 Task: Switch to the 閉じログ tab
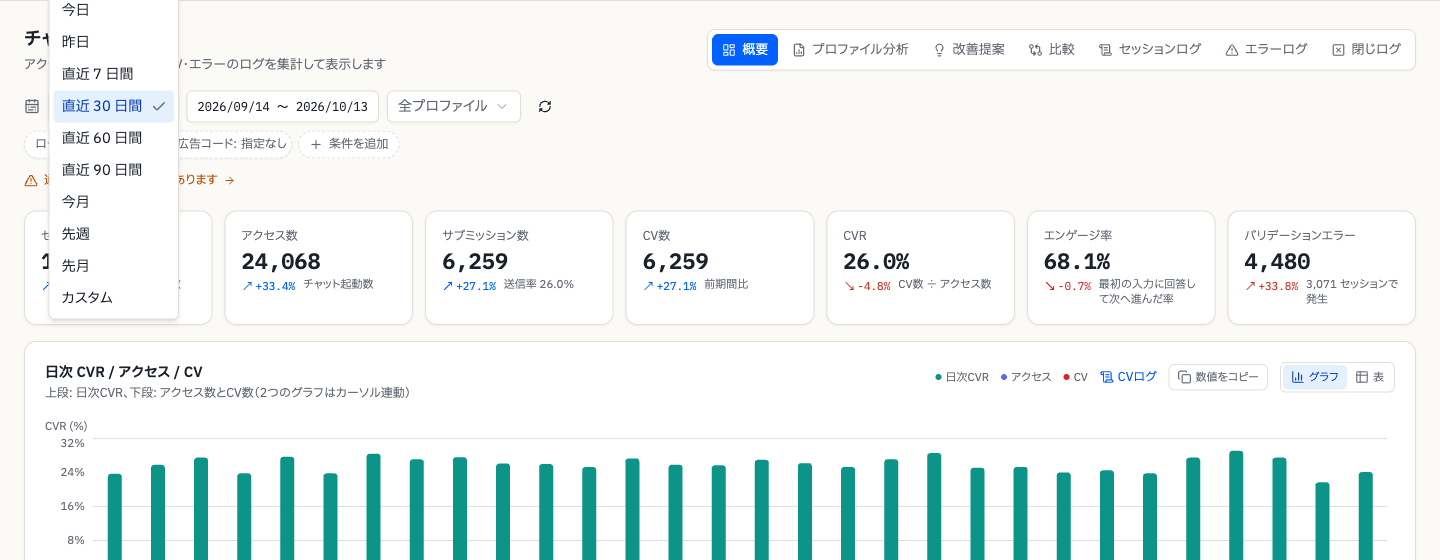tap(1366, 49)
